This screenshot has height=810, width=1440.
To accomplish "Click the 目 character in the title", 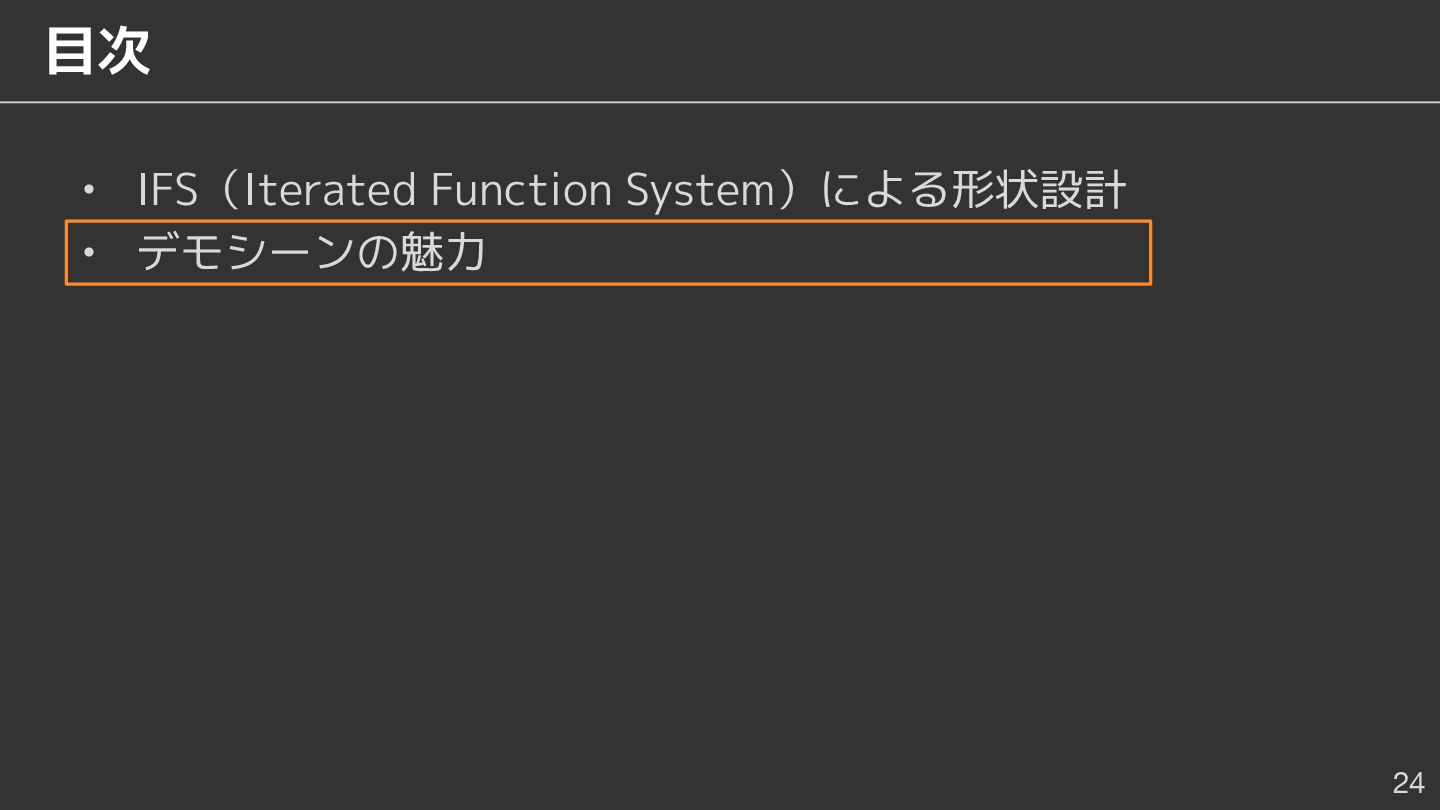I will (70, 51).
